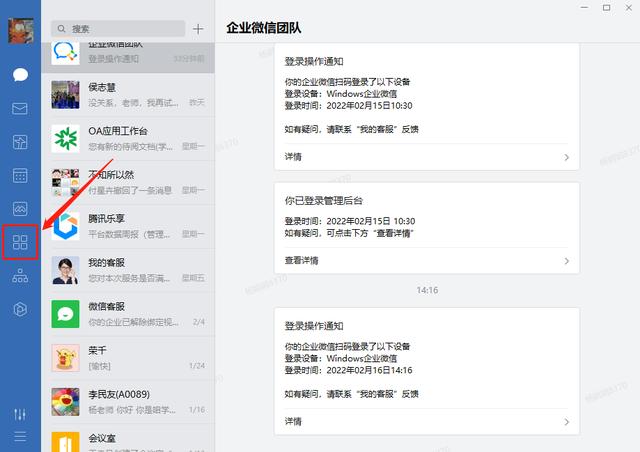This screenshot has height=452, width=640.
Task: Click the user profile avatar at top-left
Action: pyautogui.click(x=20, y=30)
